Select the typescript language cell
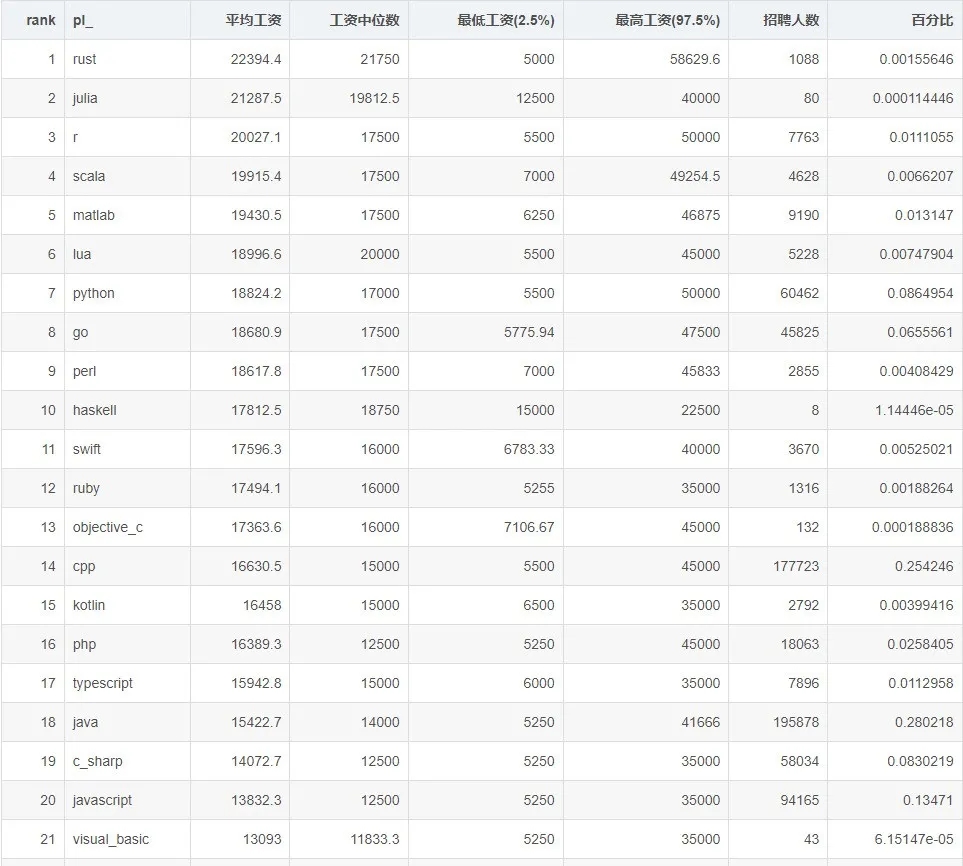963x866 pixels. point(103,683)
